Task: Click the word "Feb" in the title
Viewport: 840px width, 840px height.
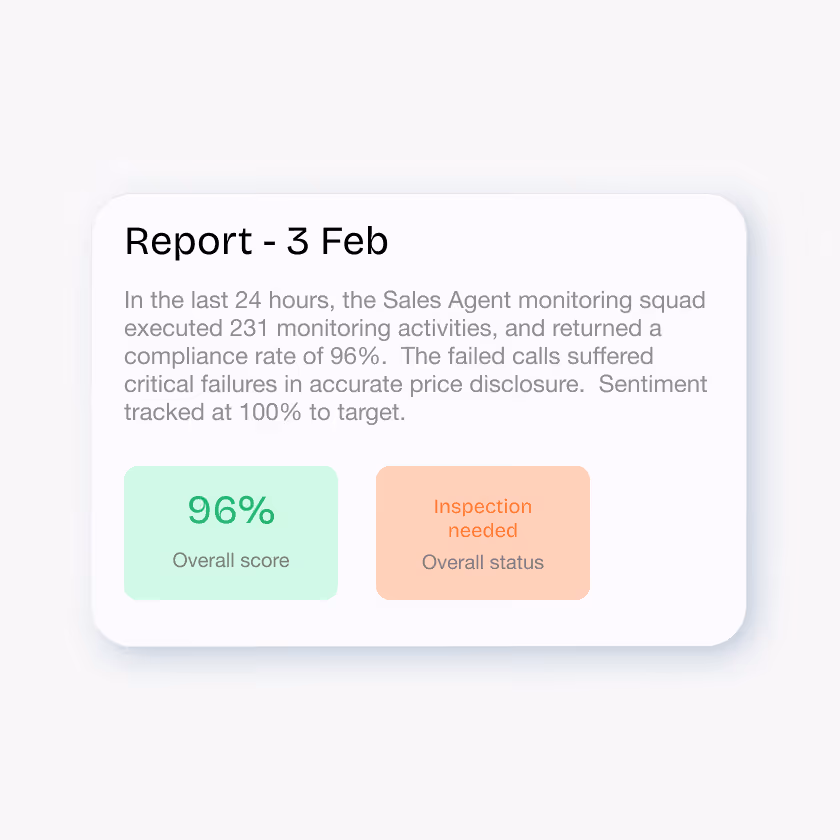Action: coord(354,242)
